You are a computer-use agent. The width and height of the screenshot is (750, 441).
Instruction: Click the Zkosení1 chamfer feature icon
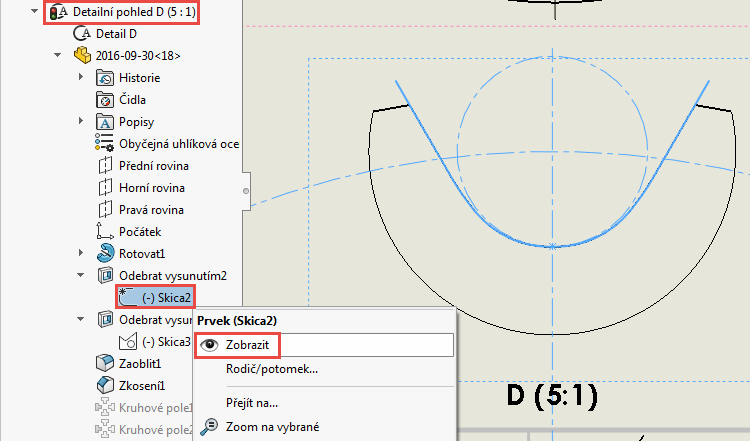pyautogui.click(x=105, y=385)
